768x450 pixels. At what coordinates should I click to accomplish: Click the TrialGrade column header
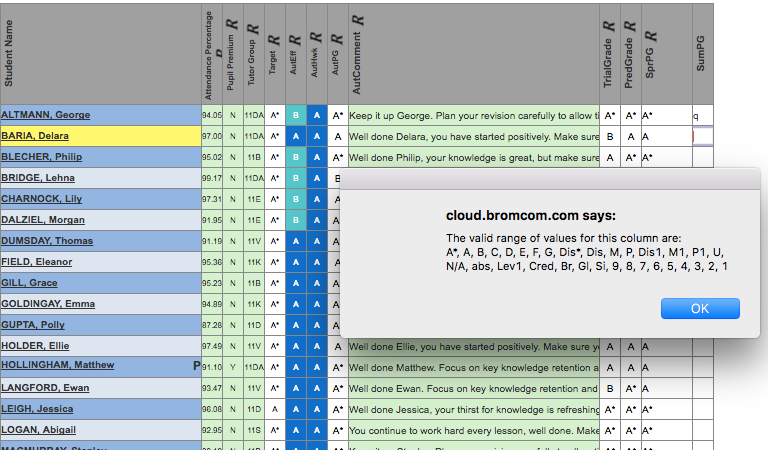[x=610, y=54]
